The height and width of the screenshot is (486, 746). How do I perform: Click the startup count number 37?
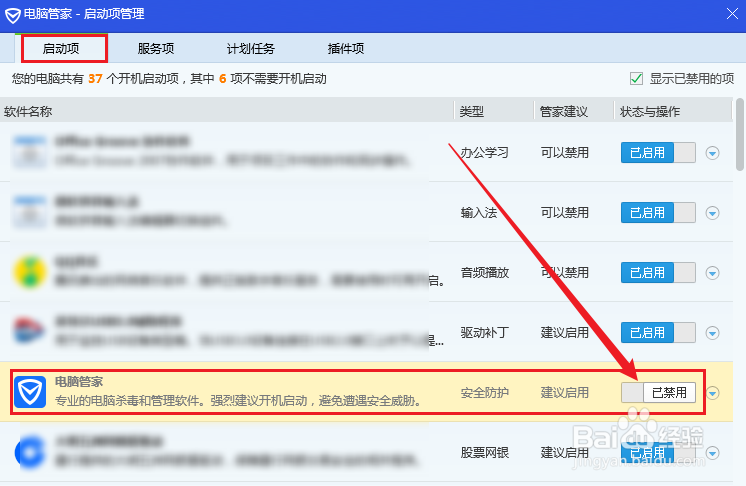coord(95,78)
